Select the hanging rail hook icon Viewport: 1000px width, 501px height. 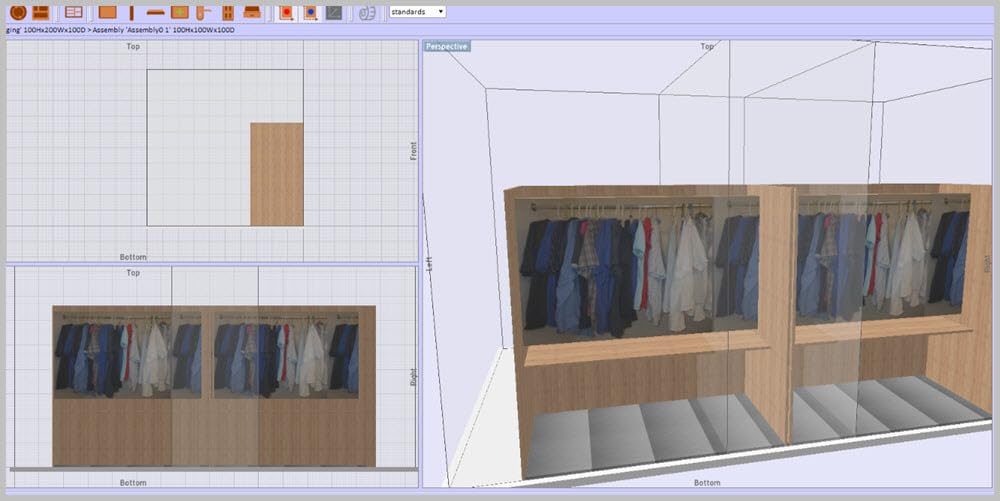203,12
